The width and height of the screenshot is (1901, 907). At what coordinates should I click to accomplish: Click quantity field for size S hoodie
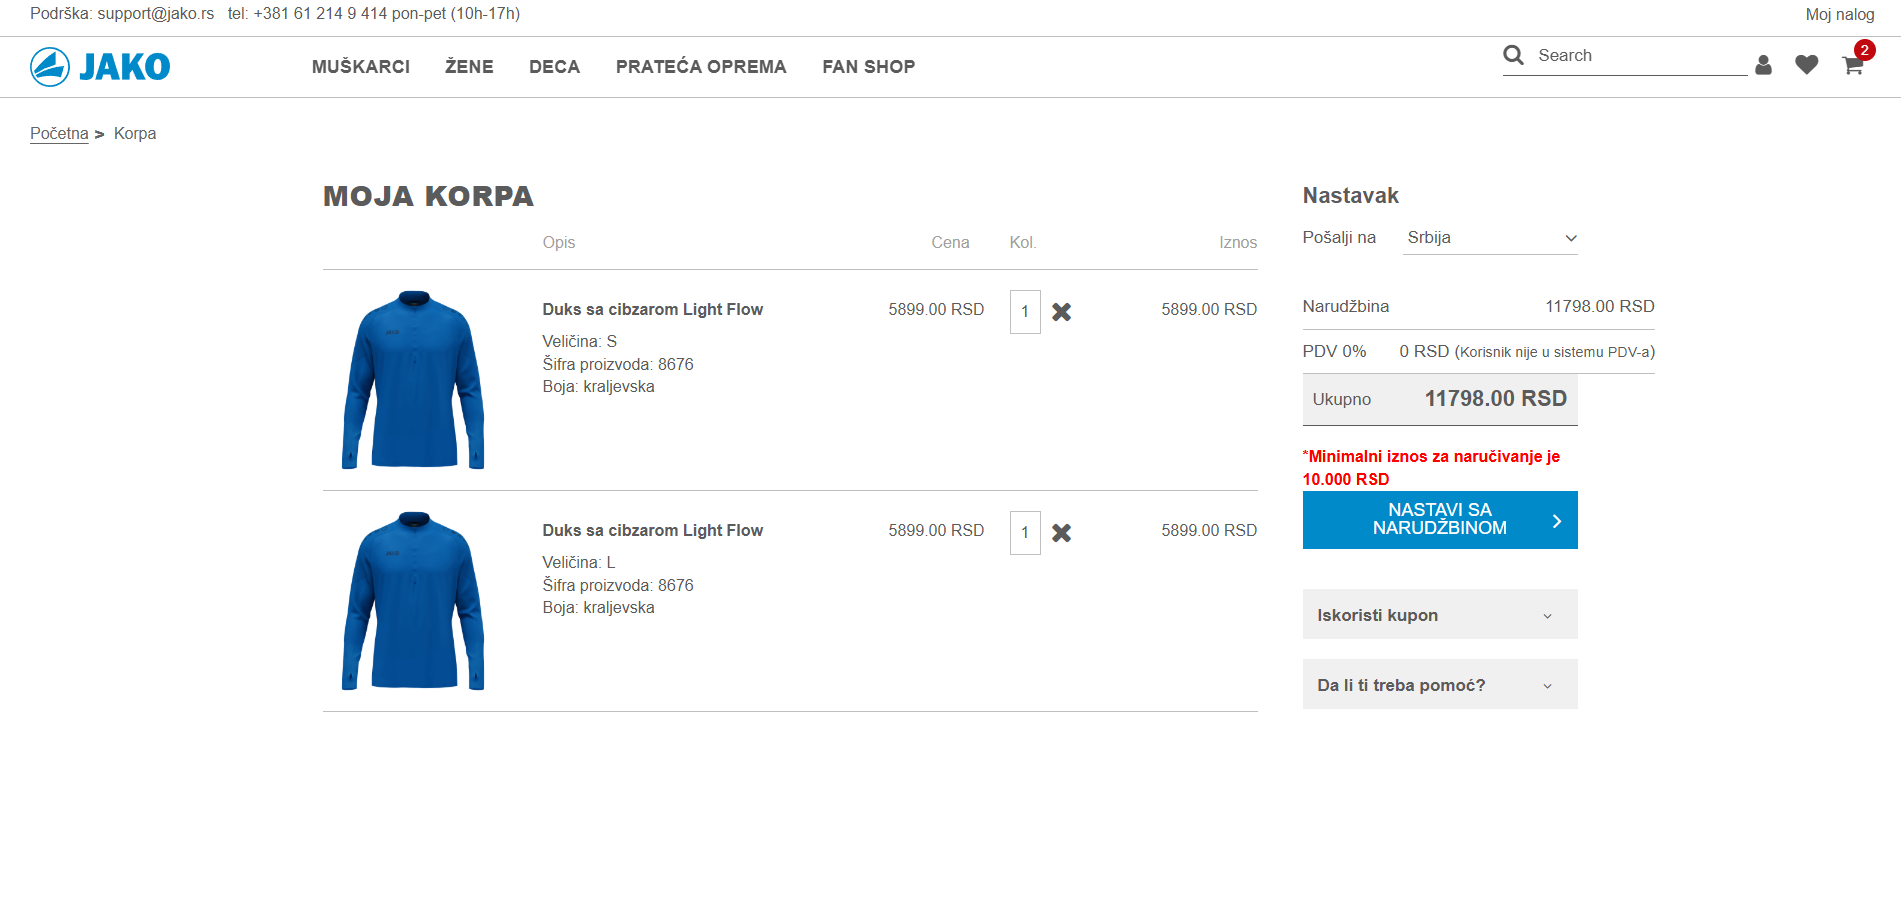(1025, 312)
